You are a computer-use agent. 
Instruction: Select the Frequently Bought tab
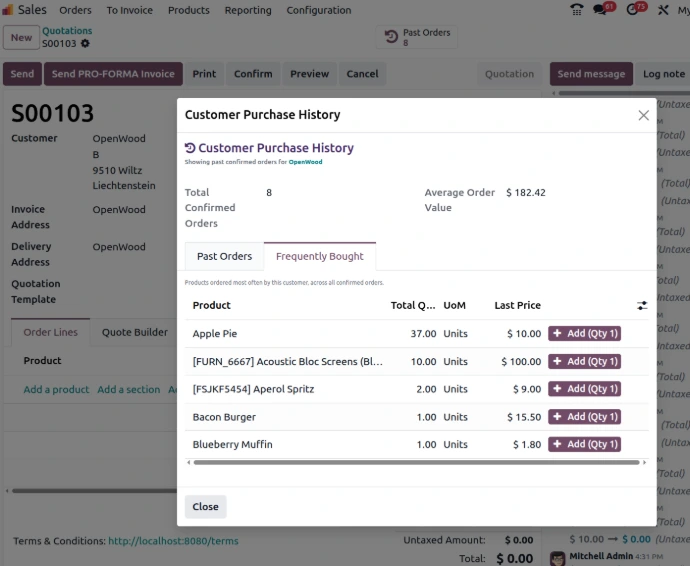(x=319, y=257)
